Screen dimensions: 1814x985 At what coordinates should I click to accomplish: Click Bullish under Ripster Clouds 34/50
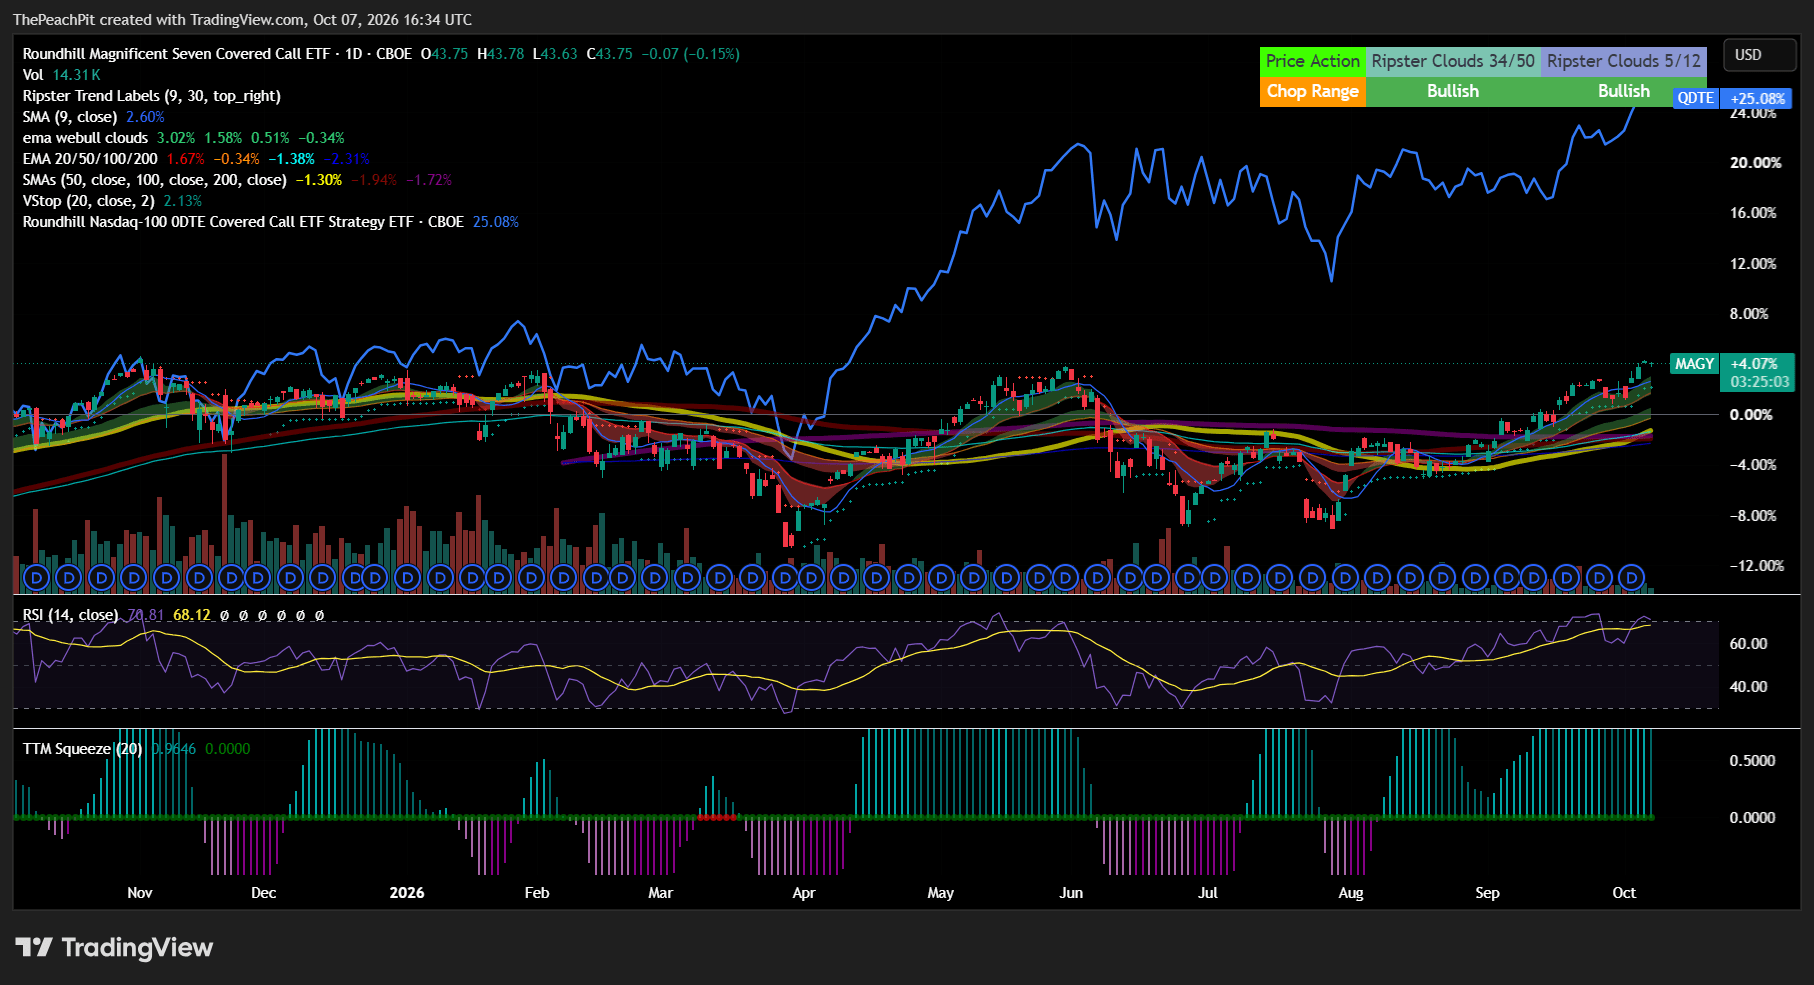pos(1453,91)
